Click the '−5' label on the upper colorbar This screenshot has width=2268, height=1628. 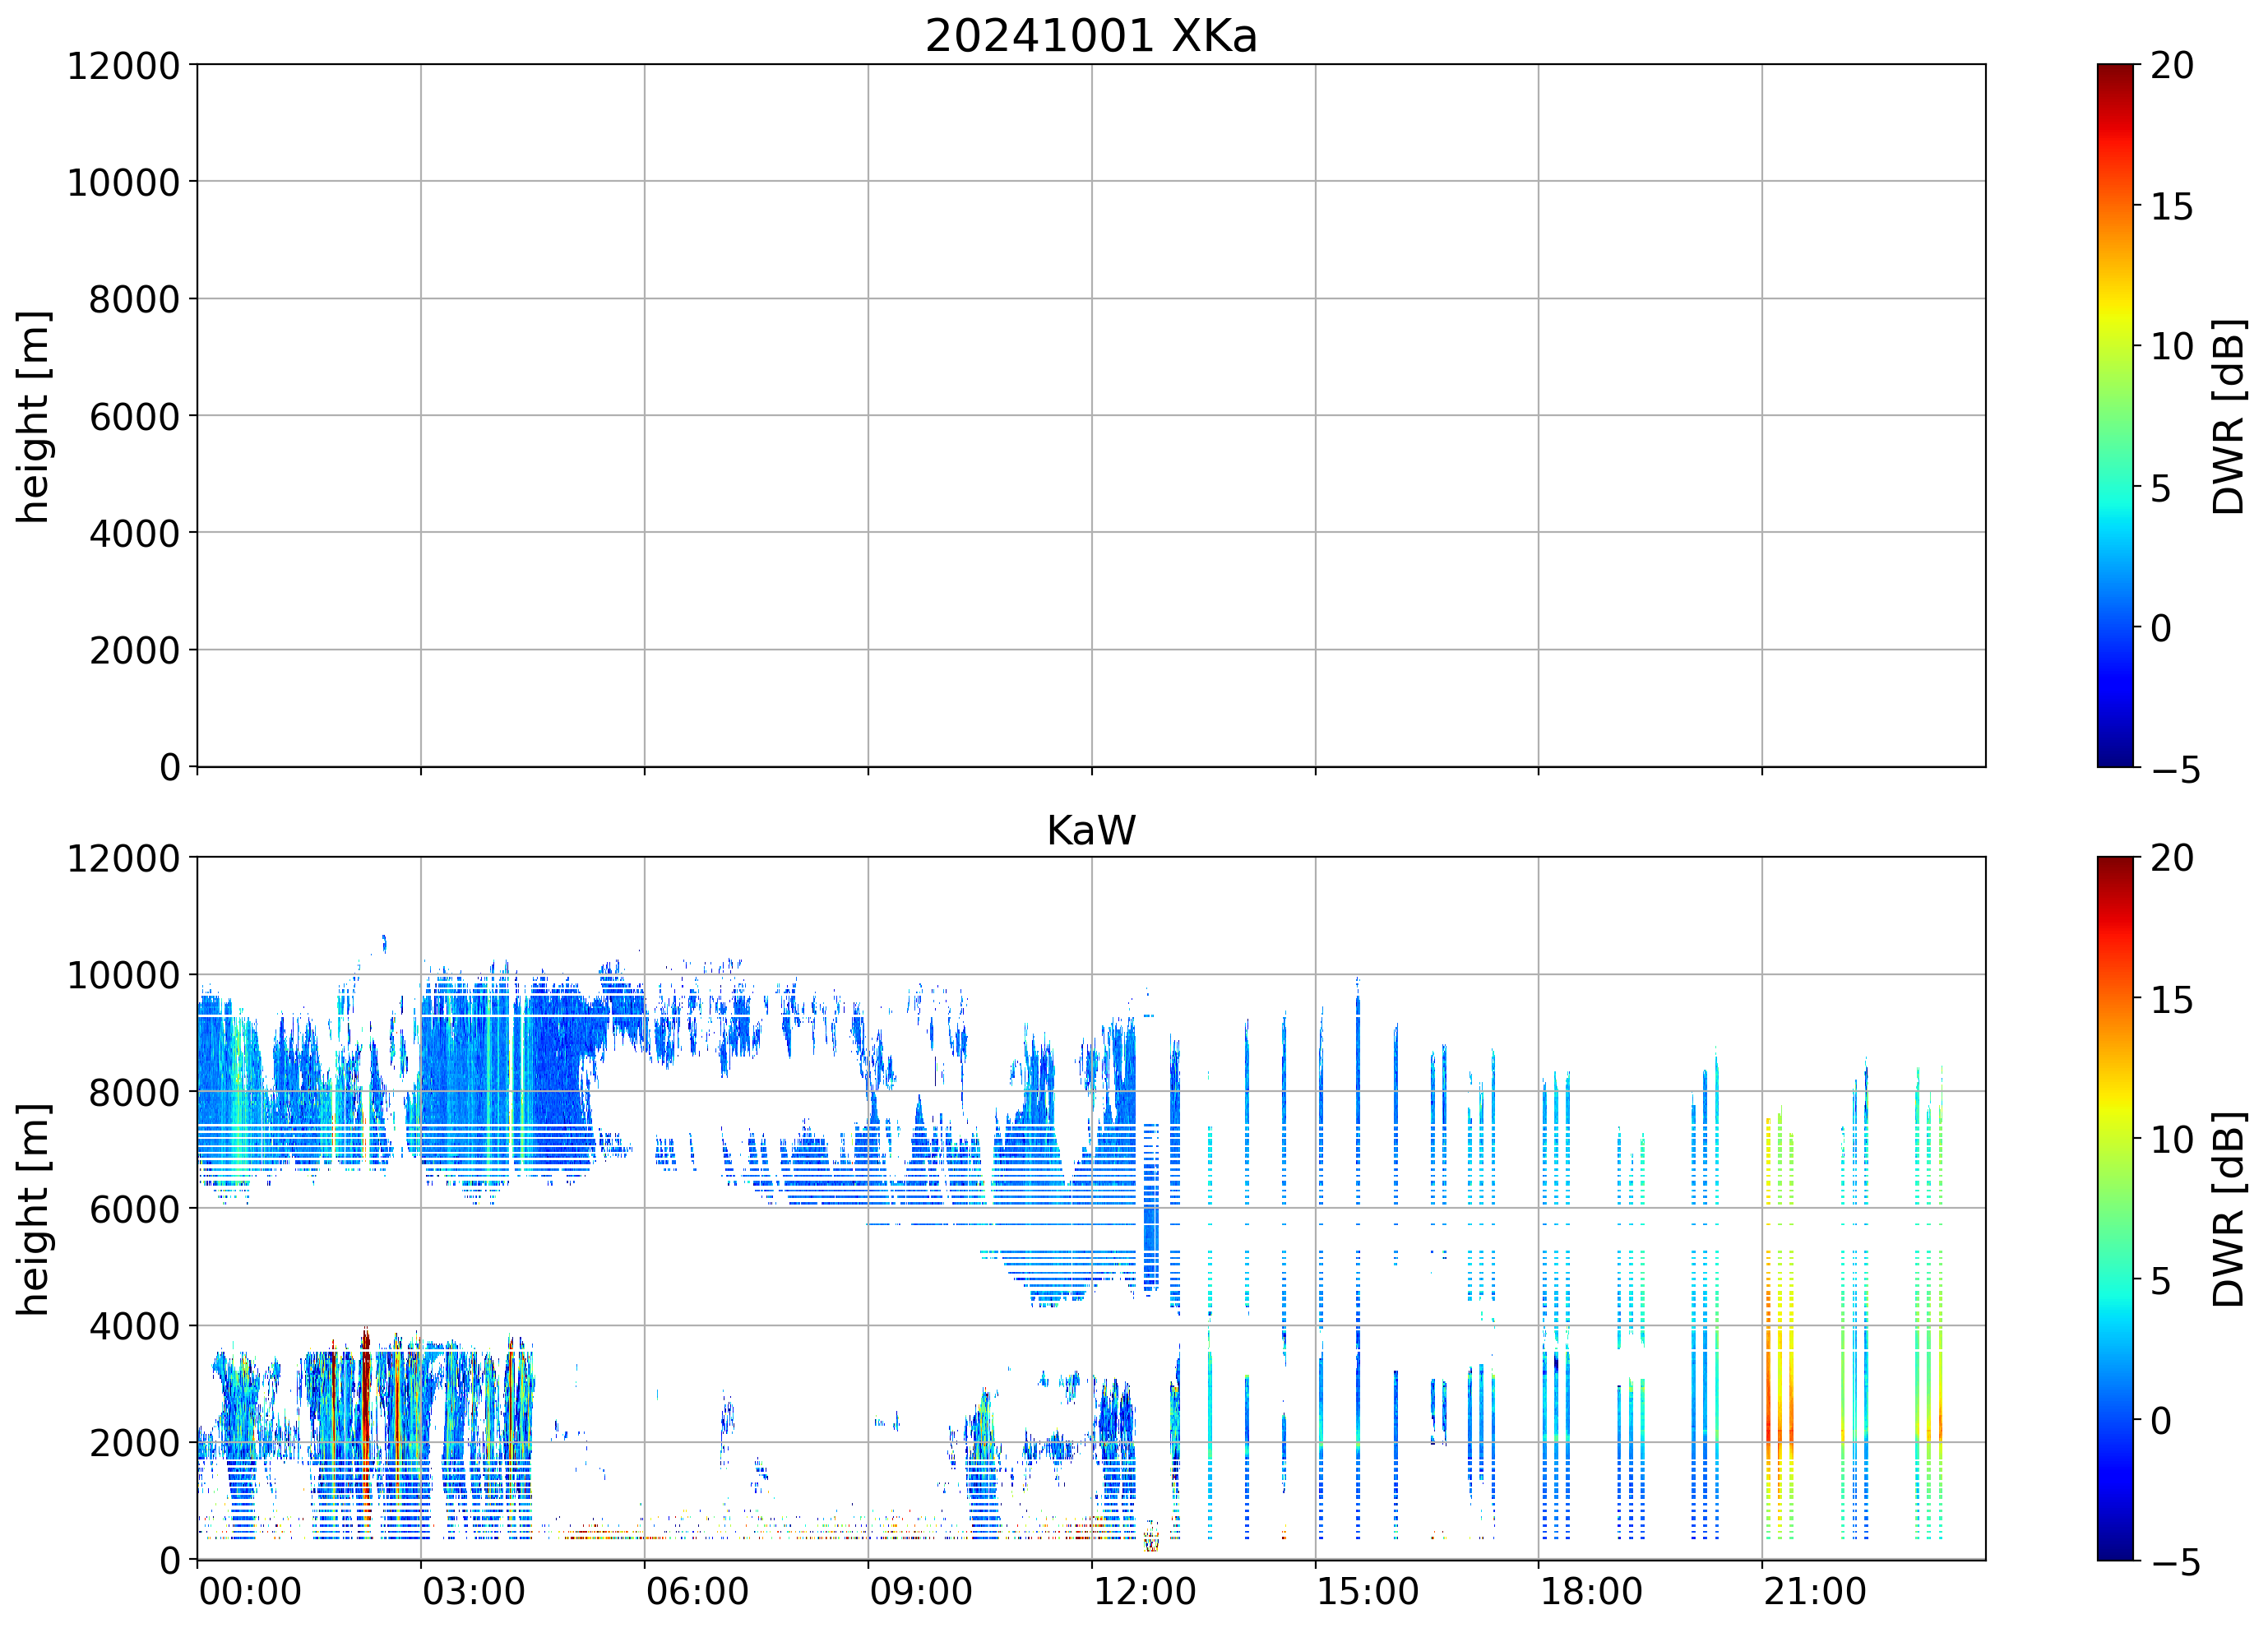[x=2175, y=770]
